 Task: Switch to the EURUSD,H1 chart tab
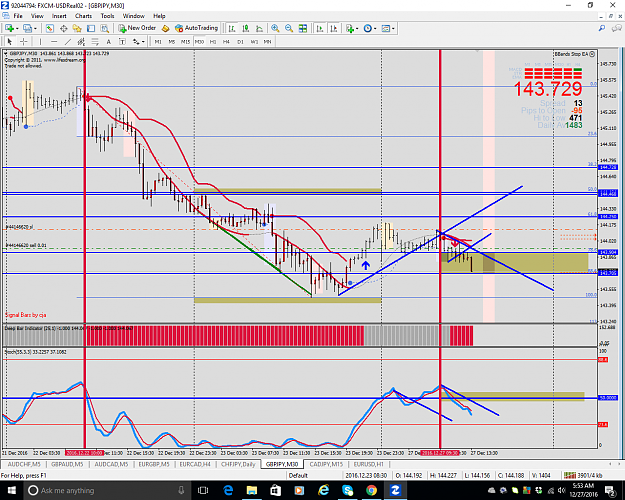(369, 464)
